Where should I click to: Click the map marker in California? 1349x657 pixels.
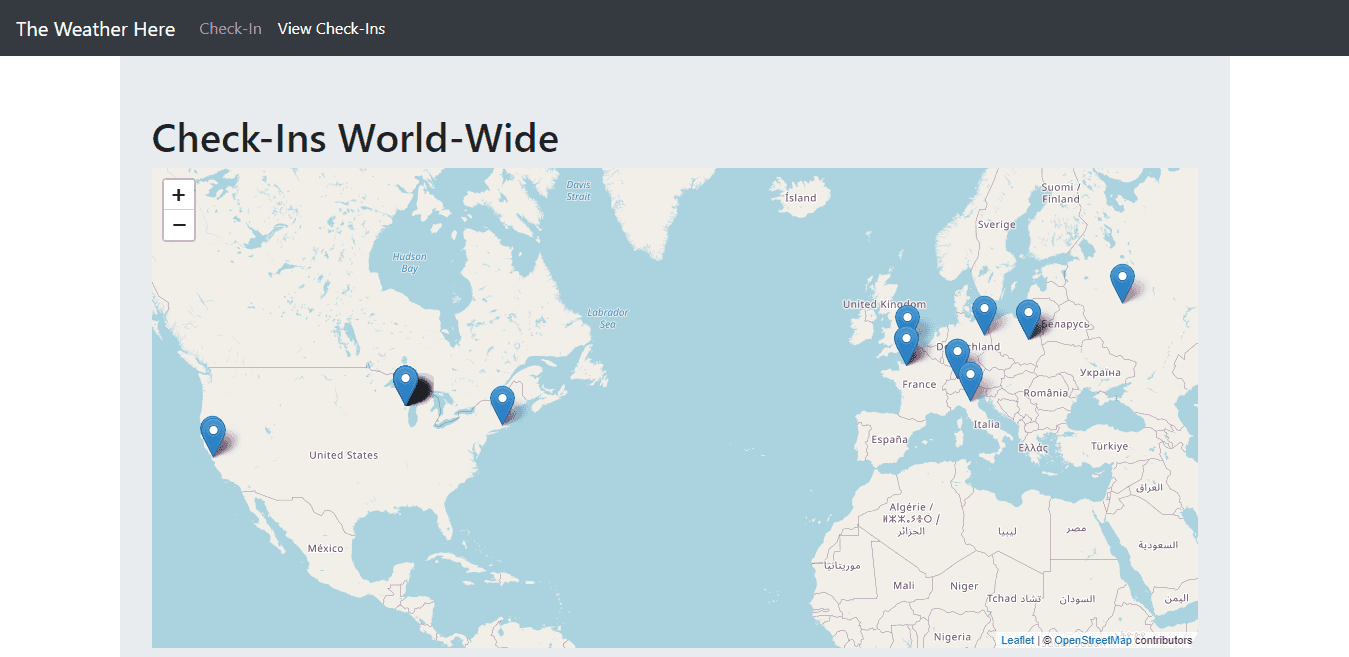(x=213, y=434)
